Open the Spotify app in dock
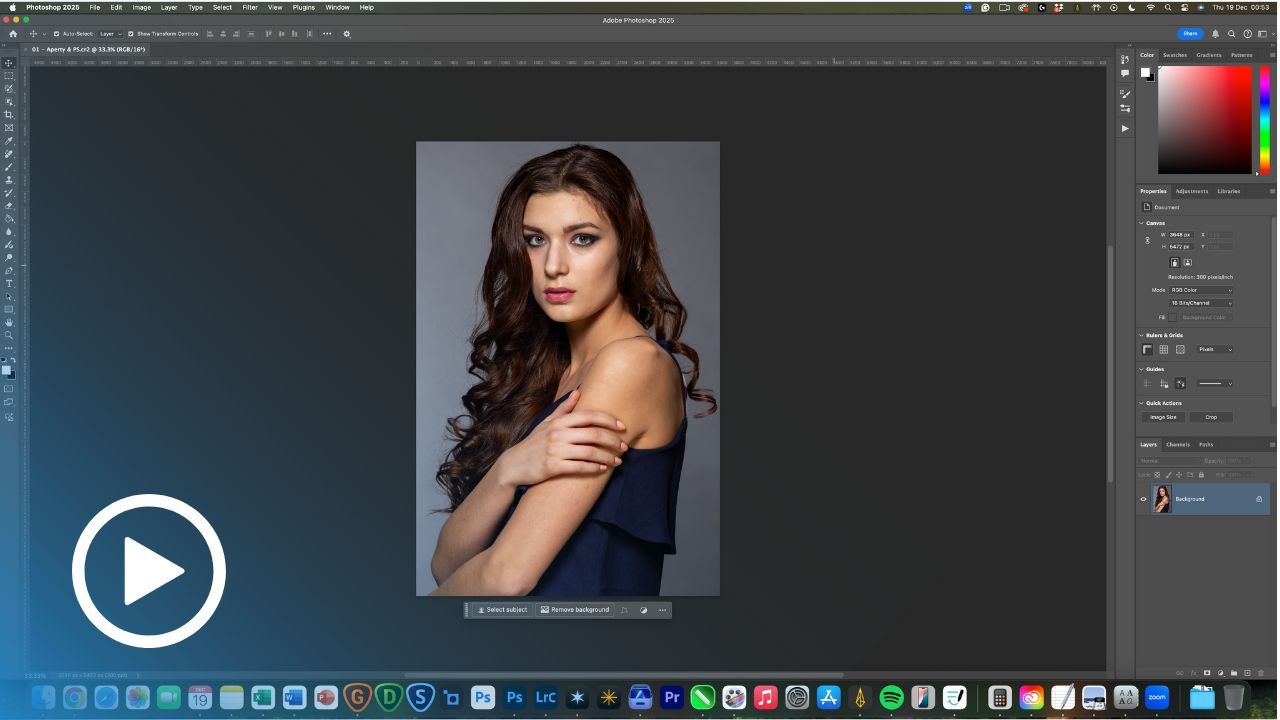Viewport: 1280px width, 720px height. click(891, 698)
